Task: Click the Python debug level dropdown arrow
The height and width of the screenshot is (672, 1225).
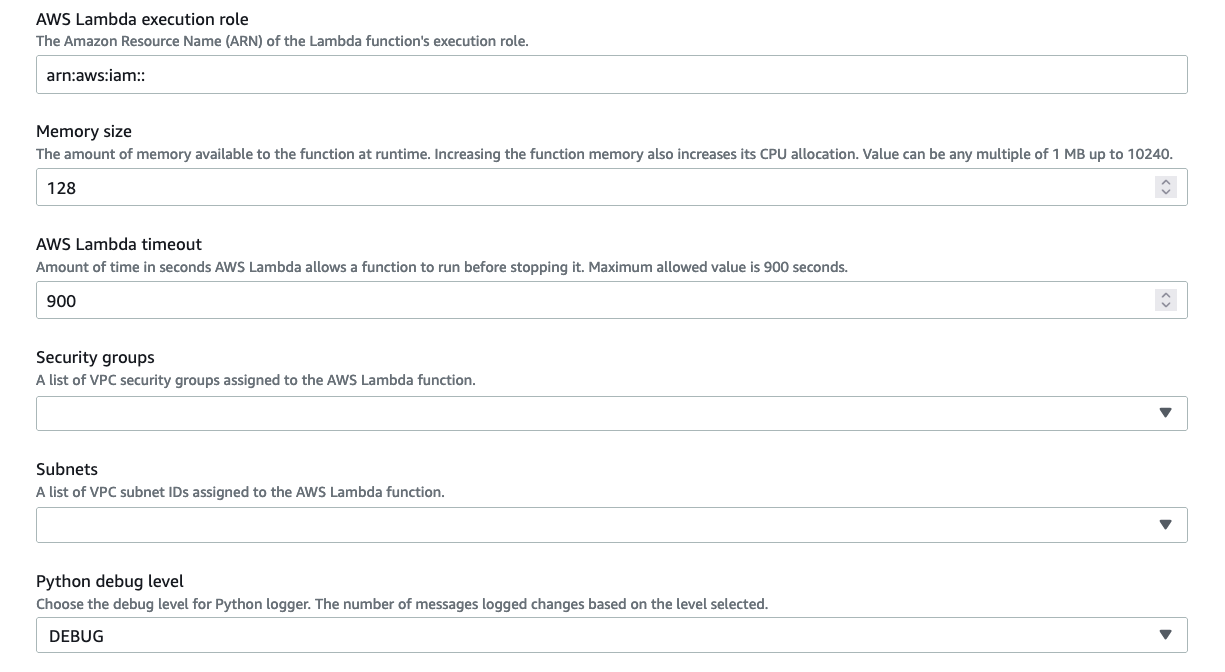Action: 1164,633
